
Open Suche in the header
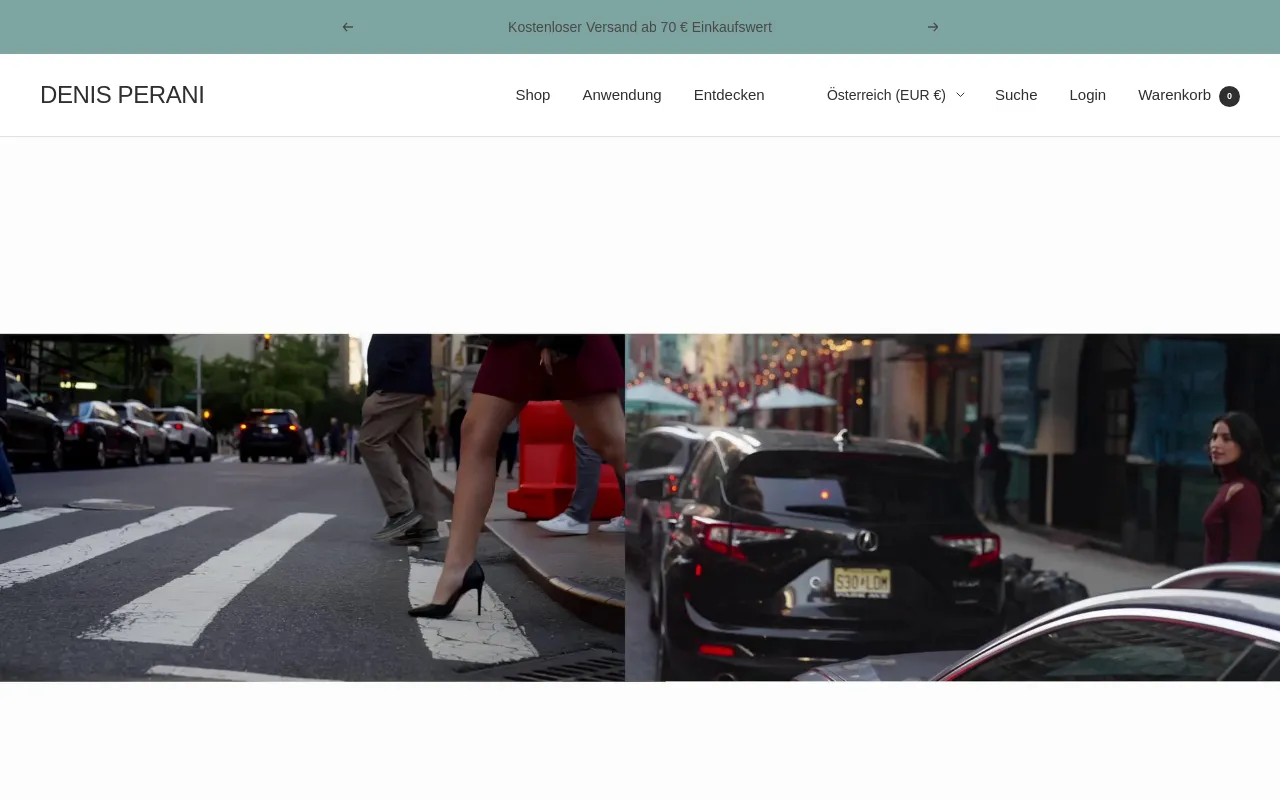(x=1016, y=95)
